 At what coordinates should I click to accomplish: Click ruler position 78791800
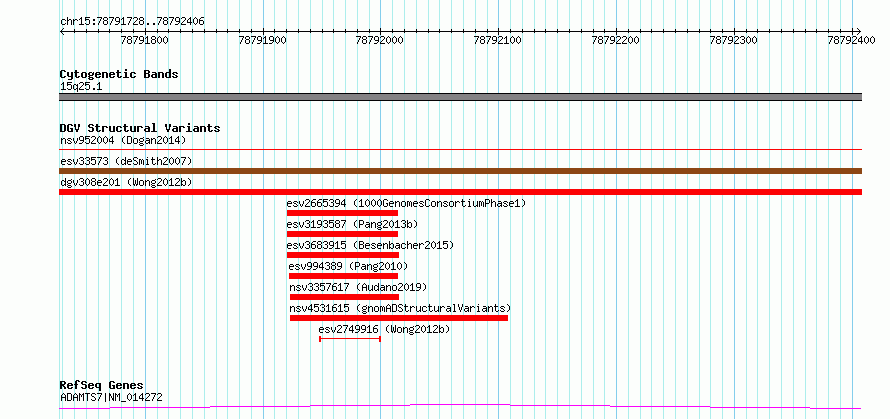click(x=145, y=40)
